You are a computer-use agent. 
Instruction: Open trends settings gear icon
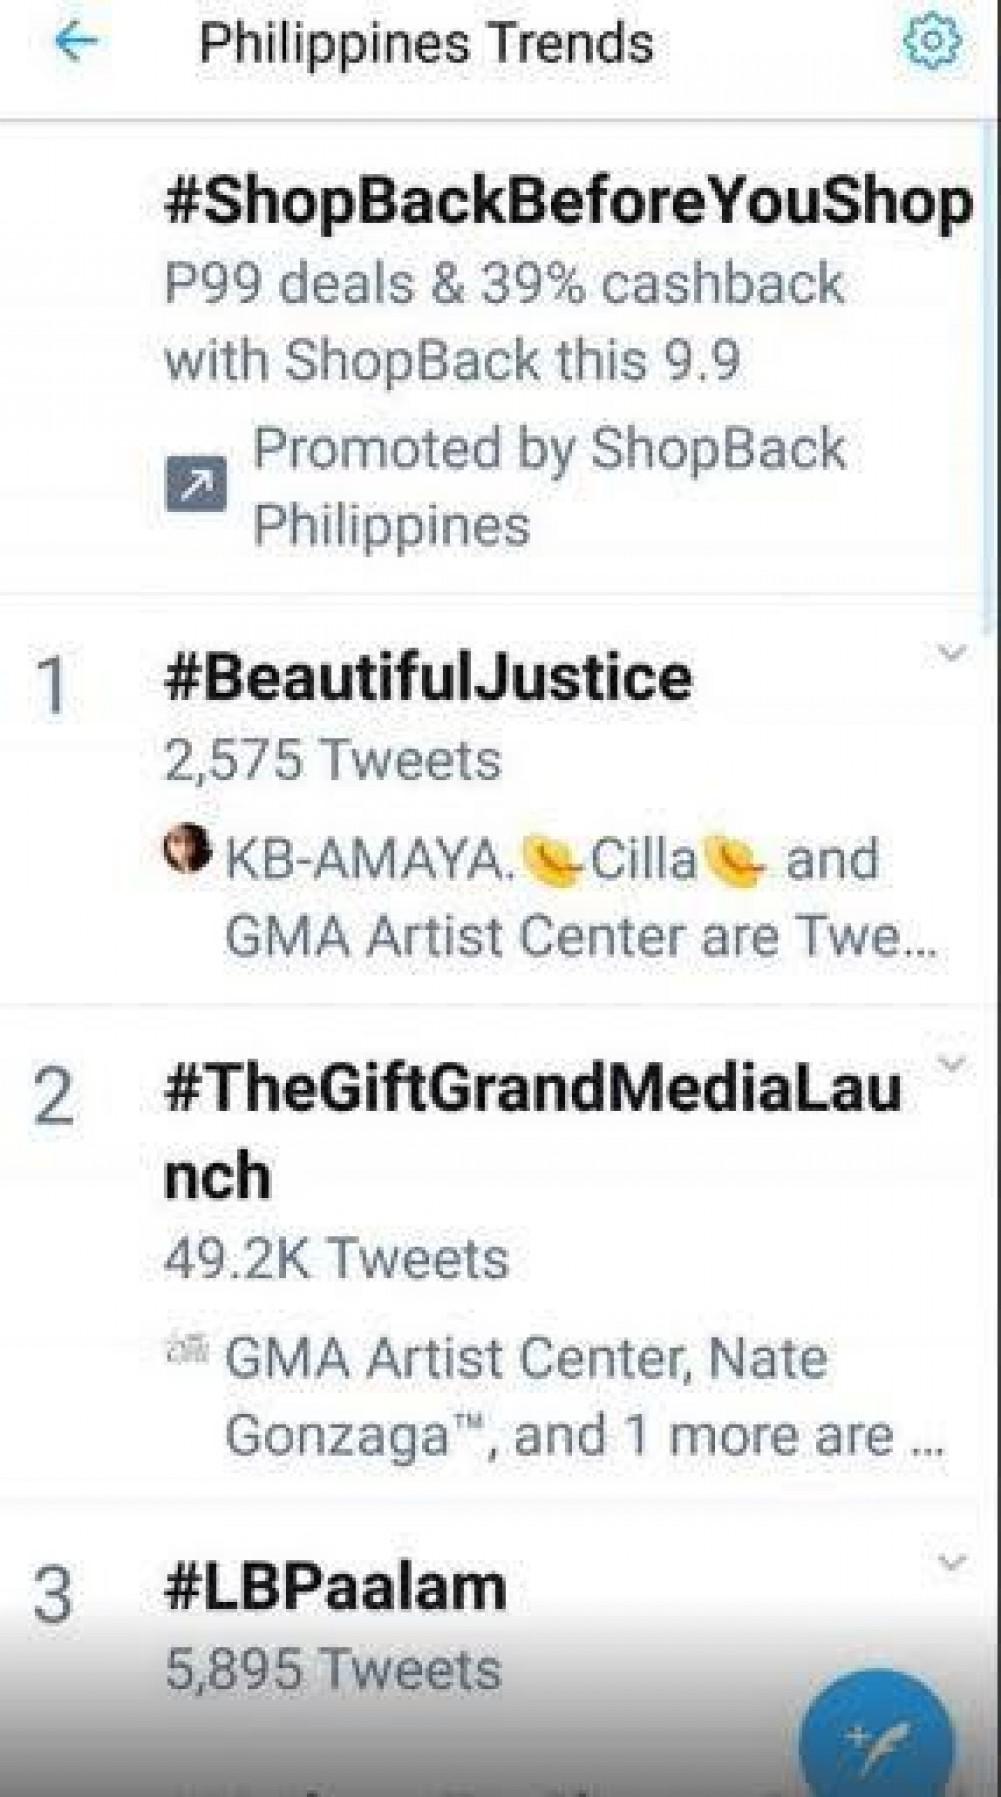(x=931, y=41)
